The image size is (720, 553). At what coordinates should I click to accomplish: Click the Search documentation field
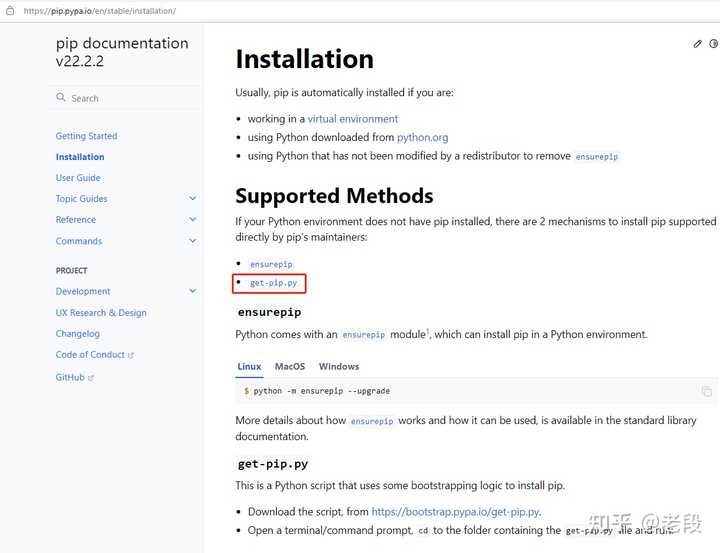pyautogui.click(x=125, y=98)
